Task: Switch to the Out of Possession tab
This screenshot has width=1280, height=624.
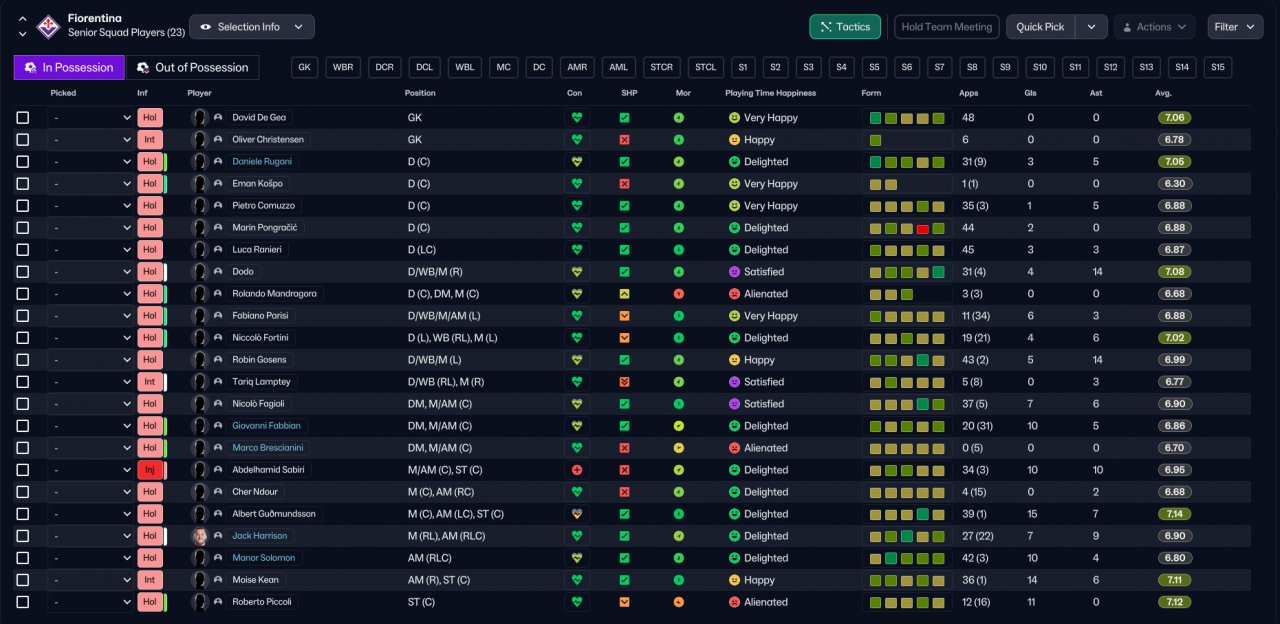Action: [x=192, y=67]
